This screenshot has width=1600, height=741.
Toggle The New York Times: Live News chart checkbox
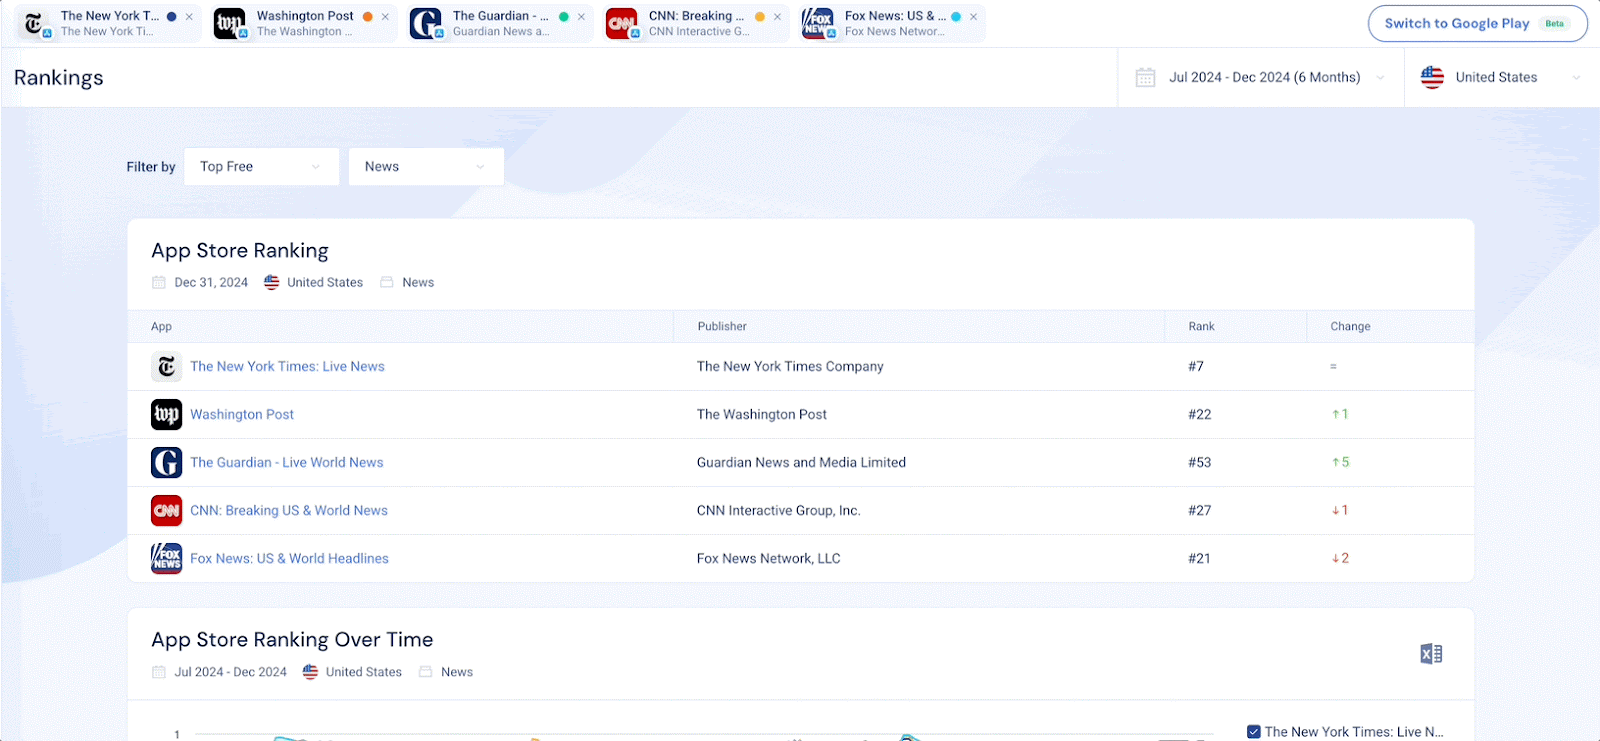tap(1254, 732)
